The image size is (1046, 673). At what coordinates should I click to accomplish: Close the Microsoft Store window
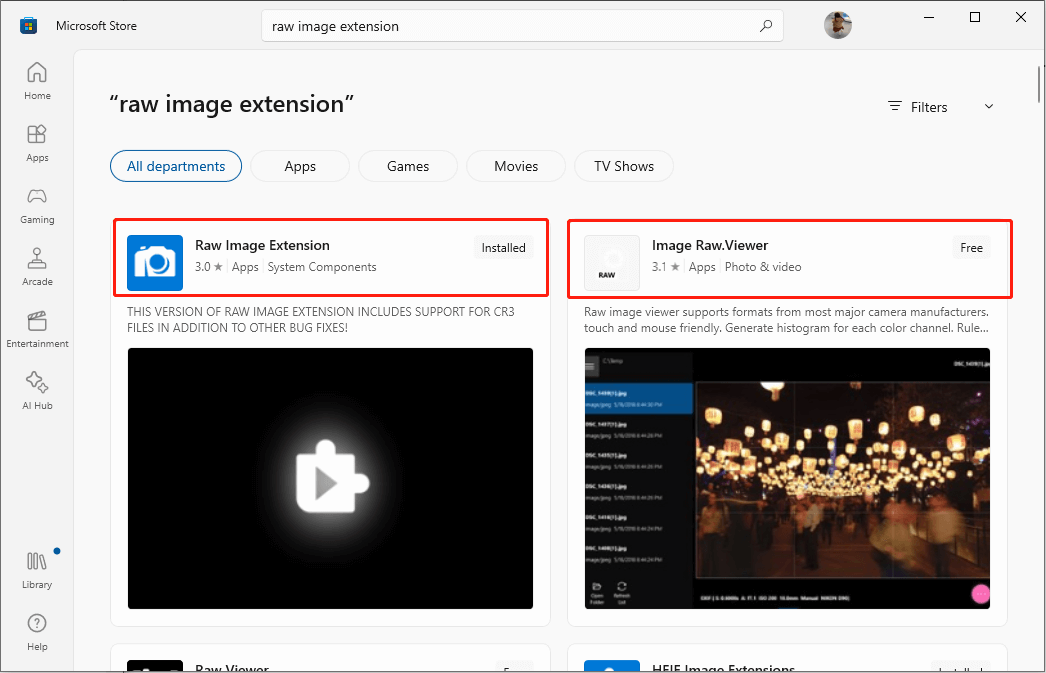coord(1021,17)
